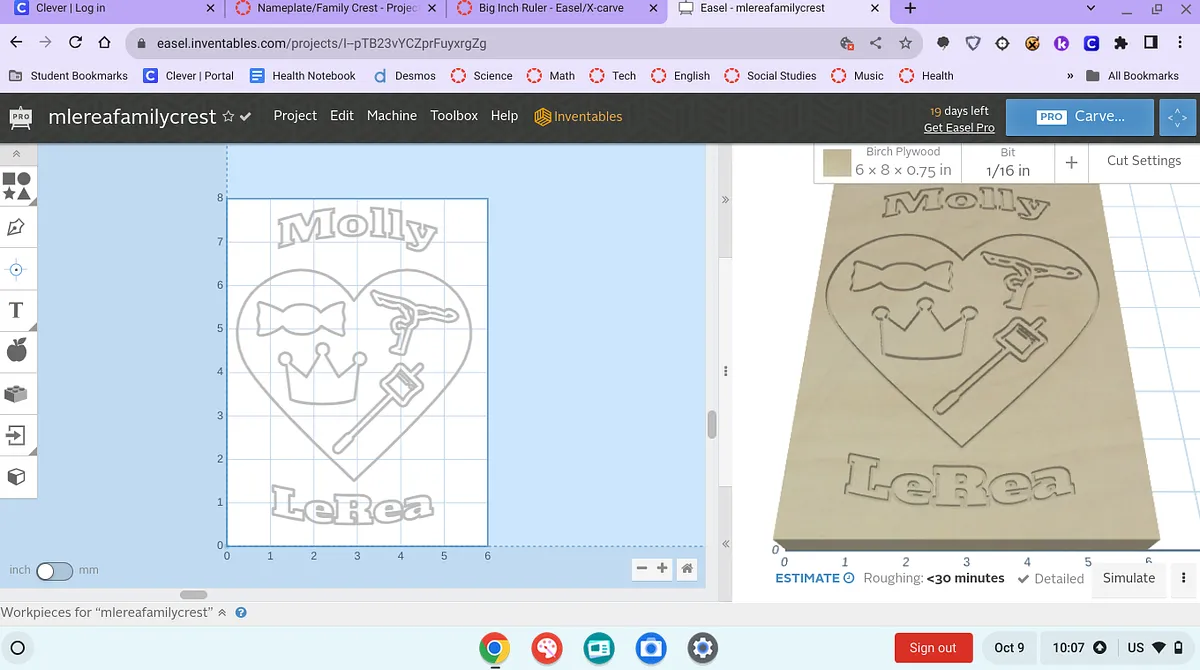Image resolution: width=1200 pixels, height=670 pixels.
Task: Click the saved checkmark beside project name
Action: pos(245,117)
